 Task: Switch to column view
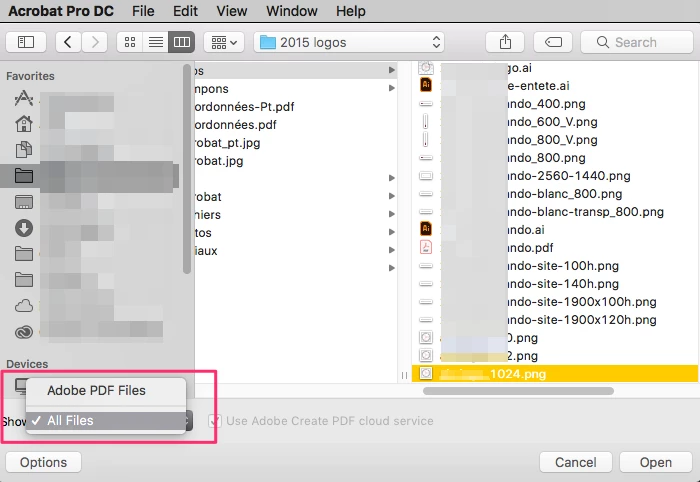point(182,42)
